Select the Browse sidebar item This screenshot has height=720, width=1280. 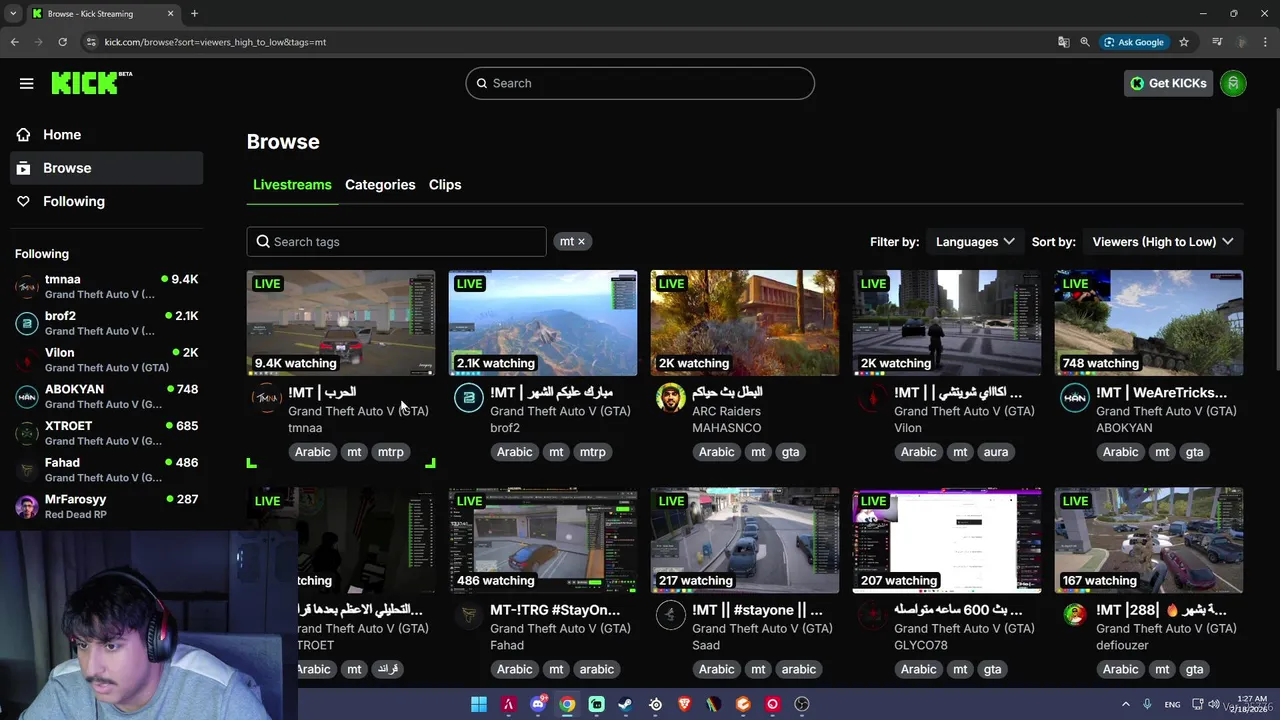tap(107, 168)
